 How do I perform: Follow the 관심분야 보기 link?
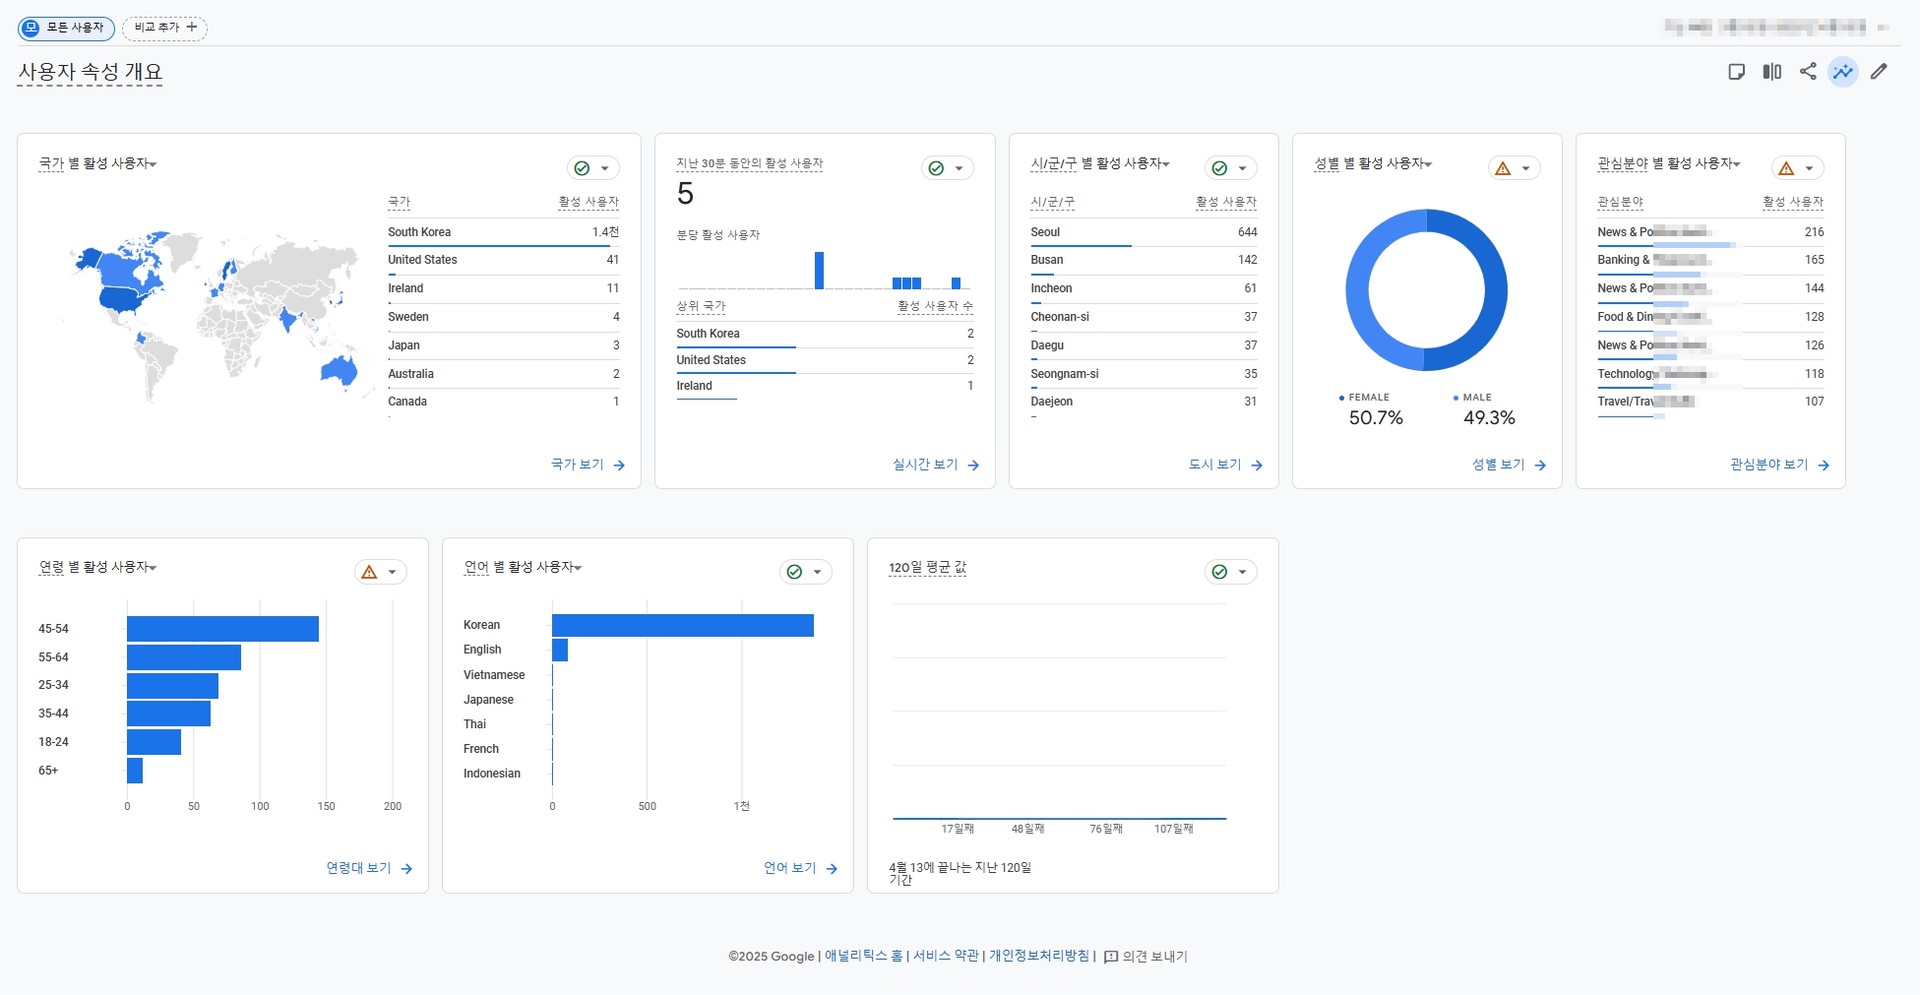[x=1780, y=465]
